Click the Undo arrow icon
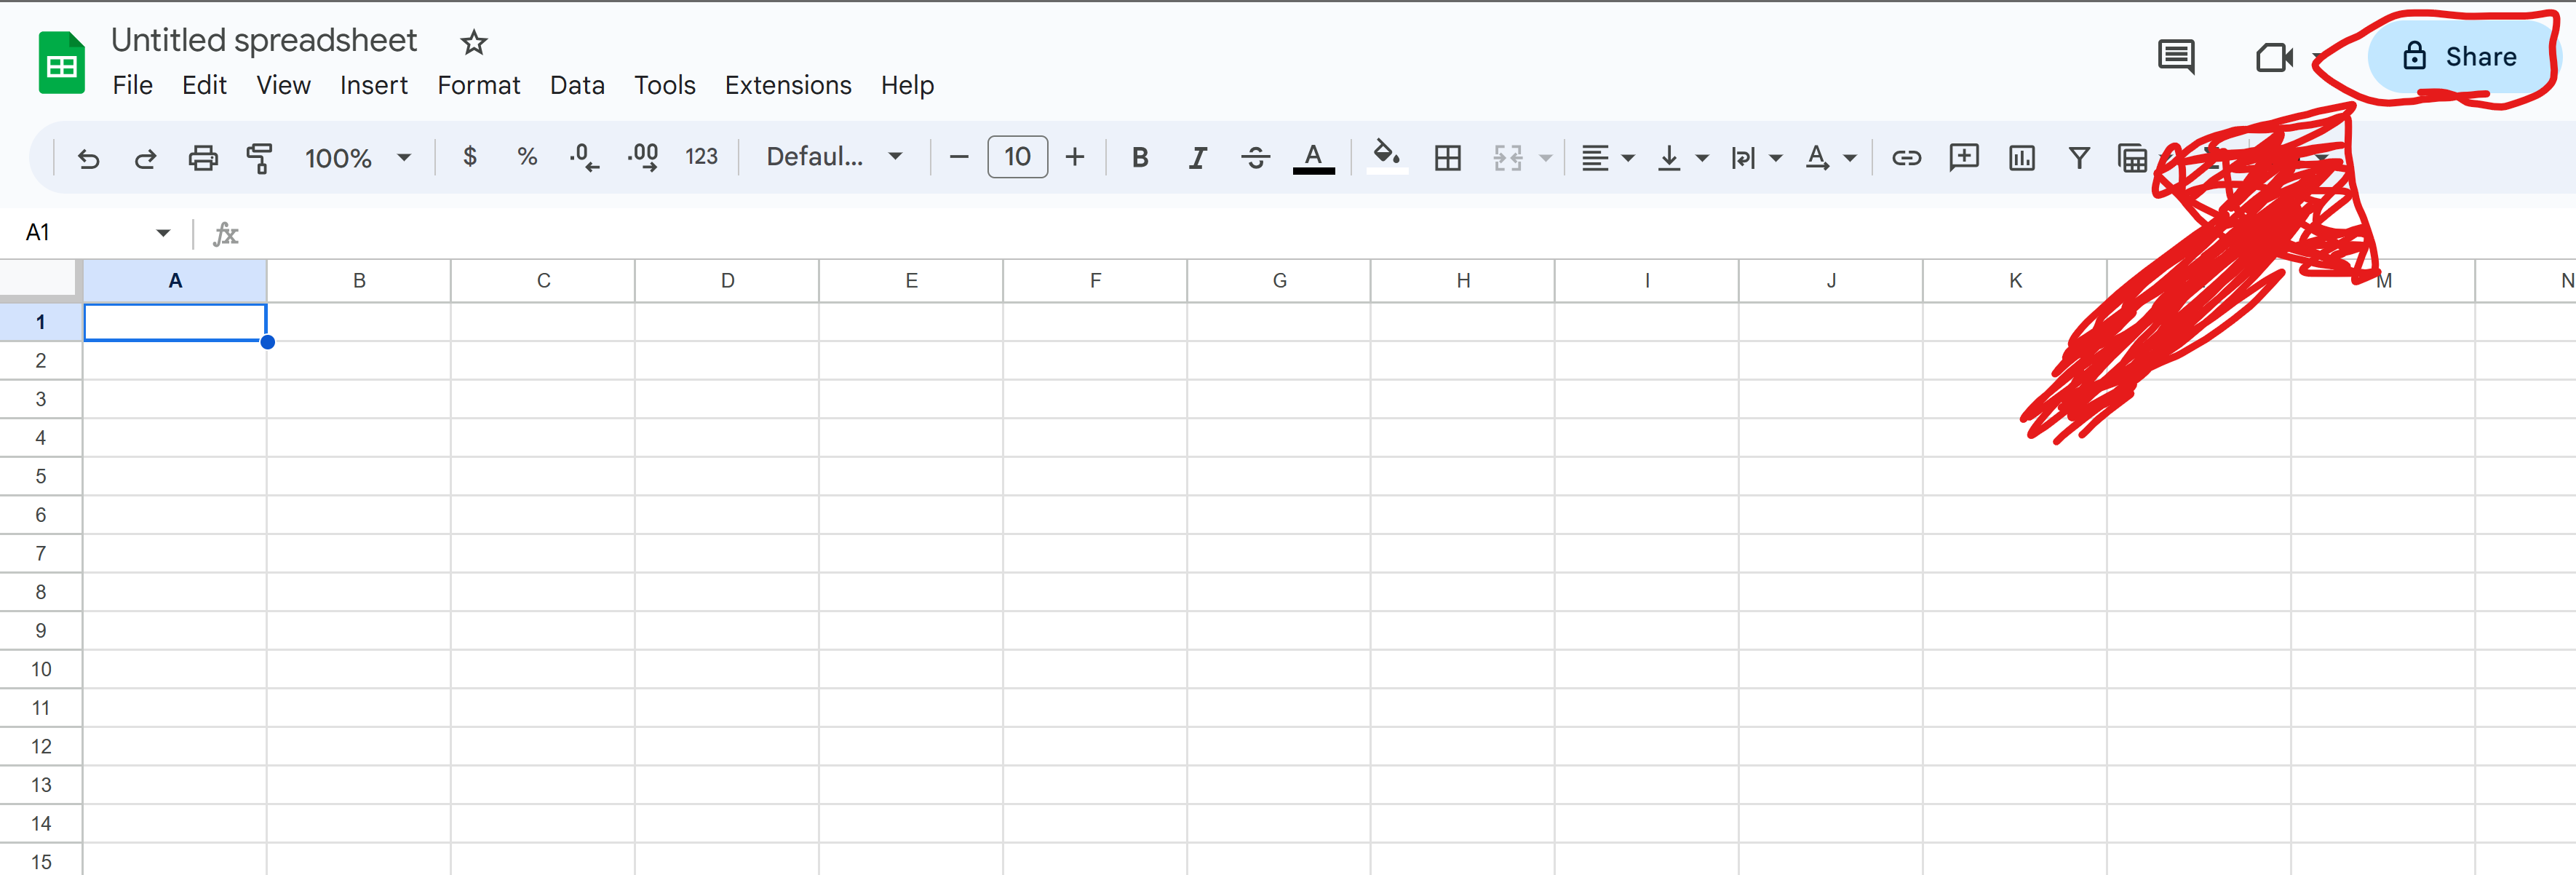Image resolution: width=2576 pixels, height=875 pixels. coord(88,158)
